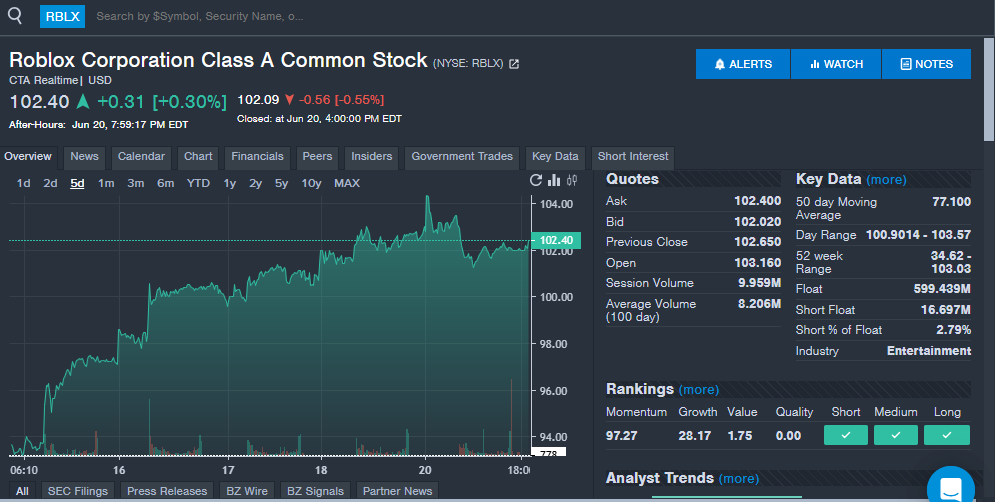The width and height of the screenshot is (995, 502).
Task: Click the Analyst Trends (more) link
Action: 739,479
